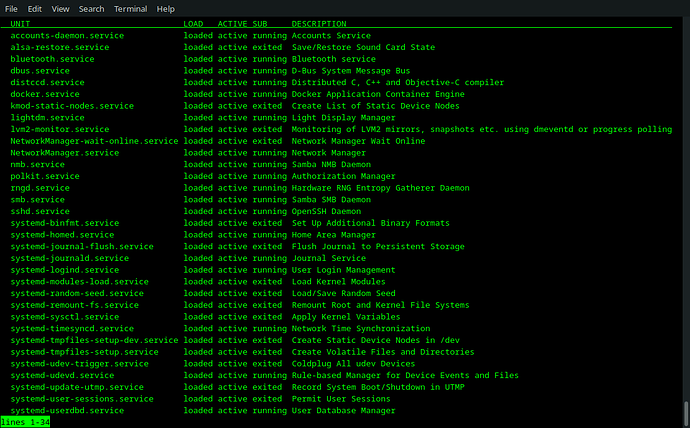Select dbus.service text

tap(40, 71)
